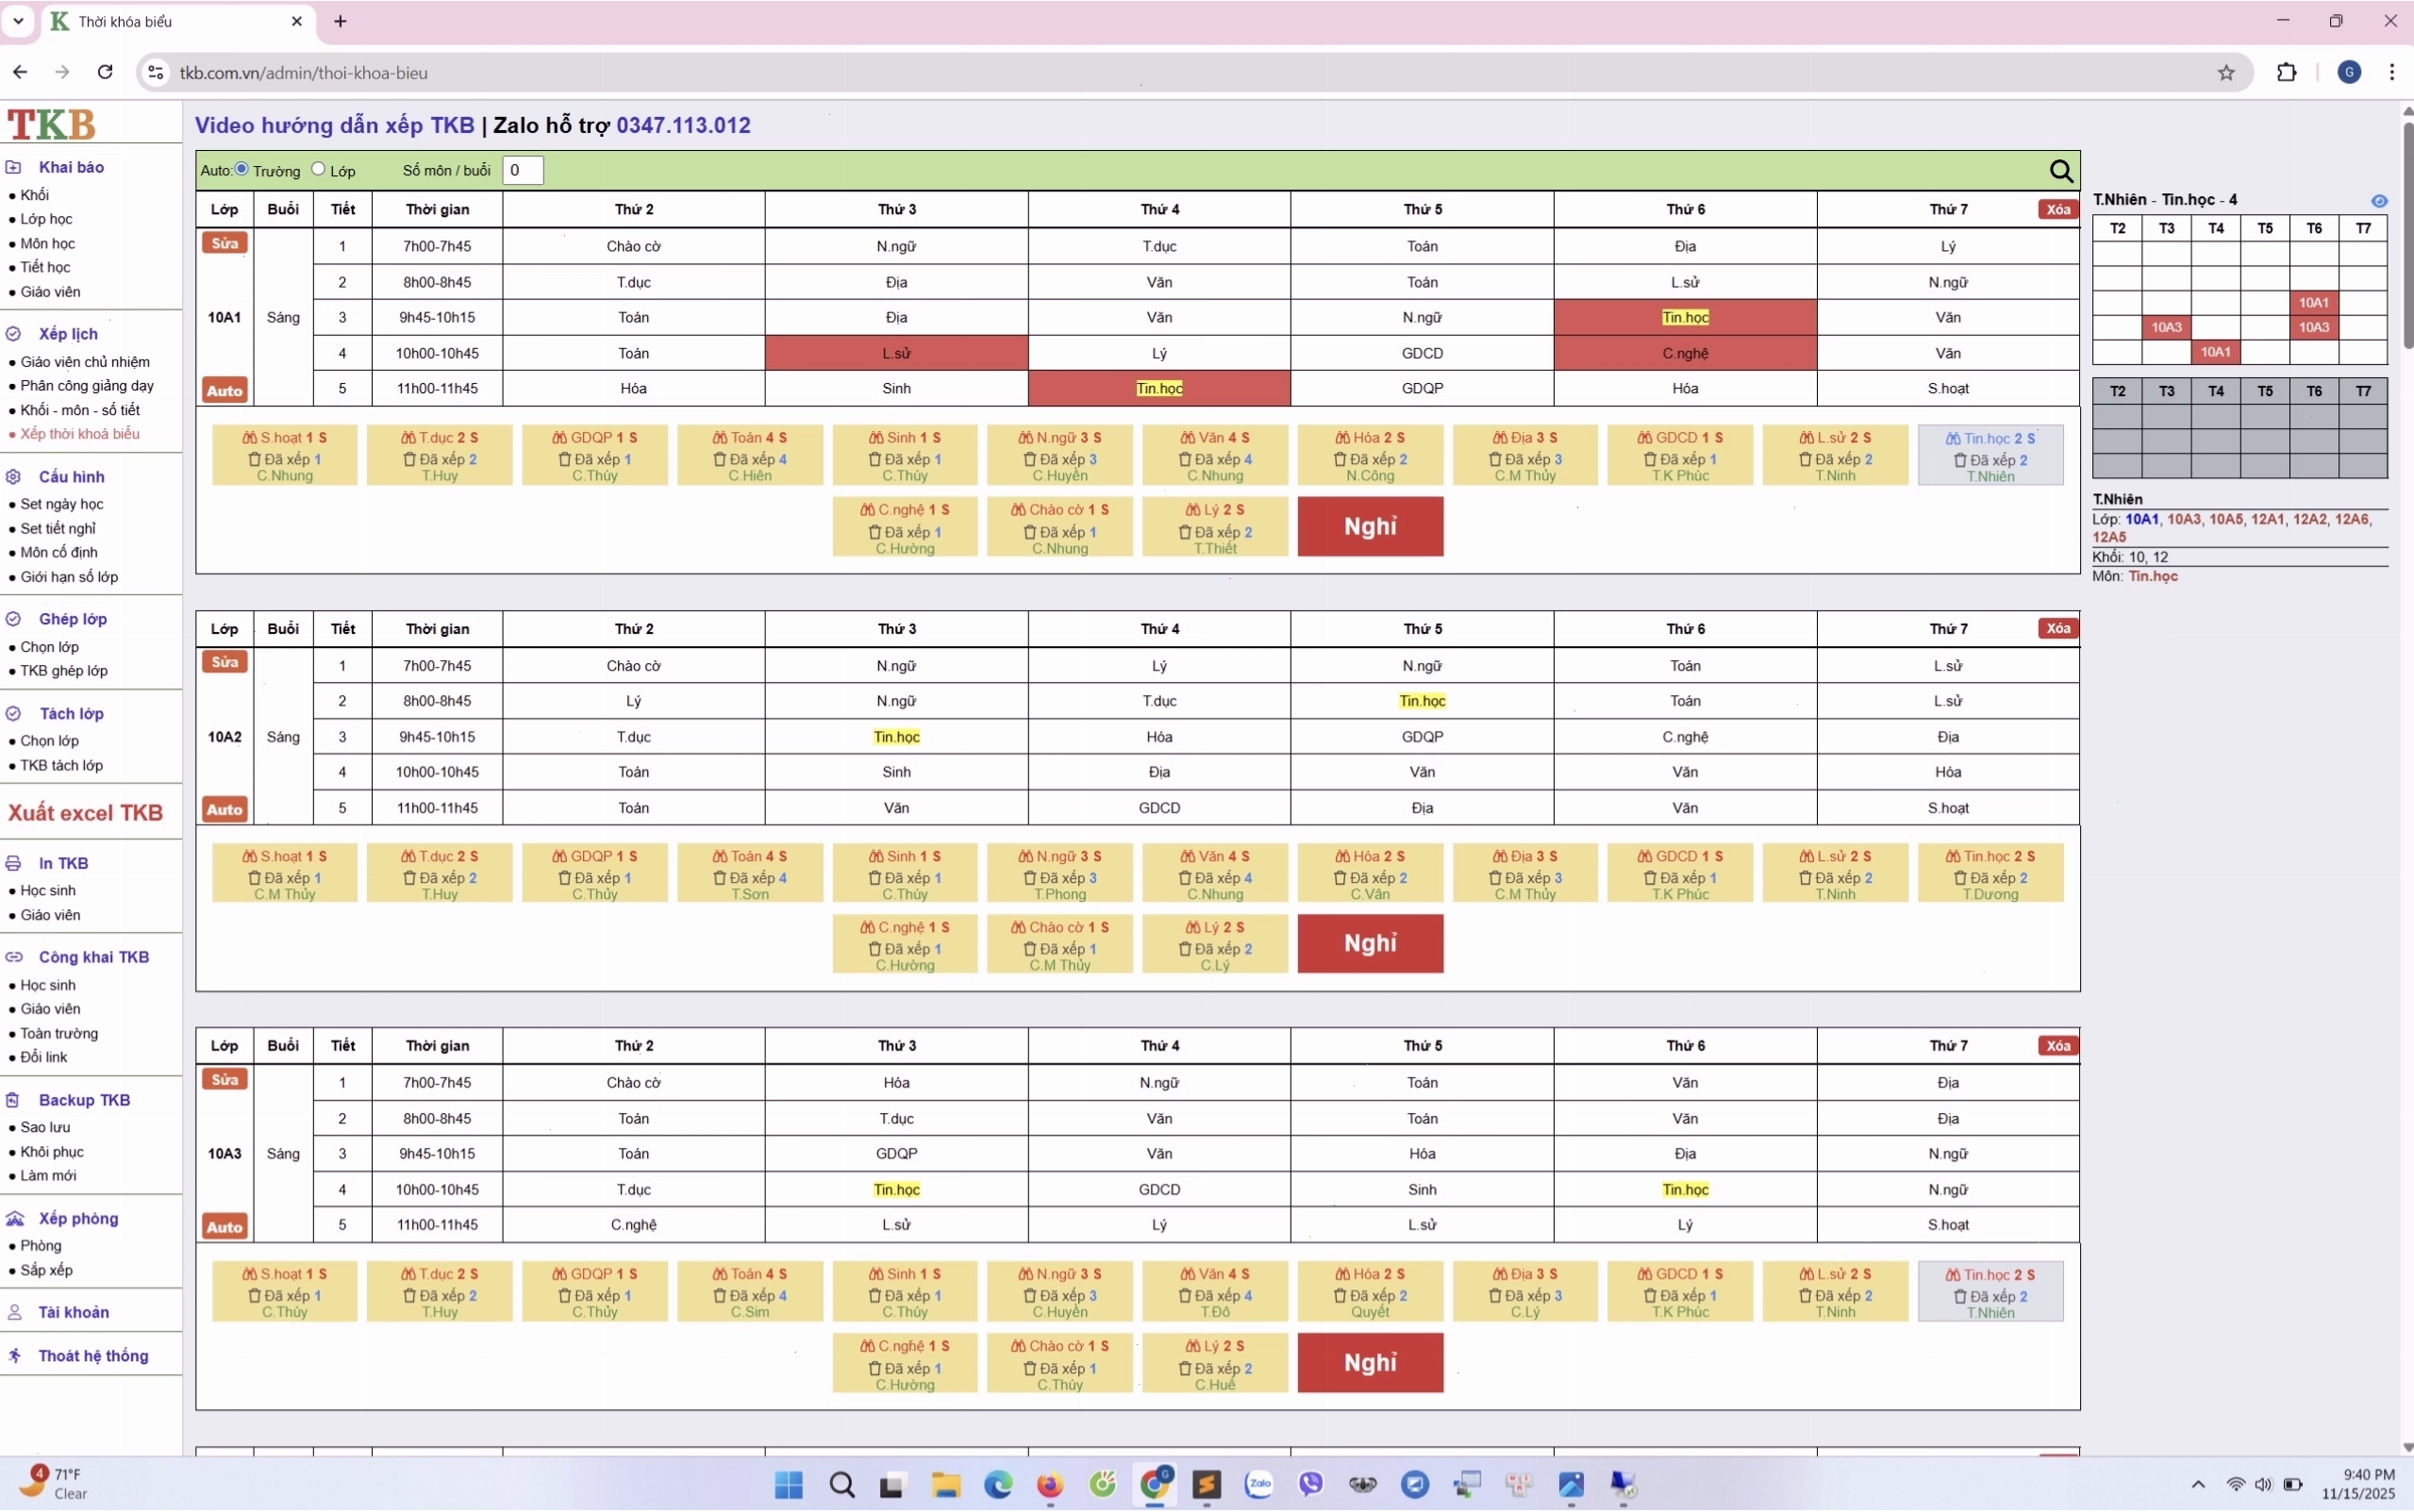Open the tab search dropdown arrow in Chrome
The width and height of the screenshot is (2414, 1512).
pyautogui.click(x=18, y=21)
